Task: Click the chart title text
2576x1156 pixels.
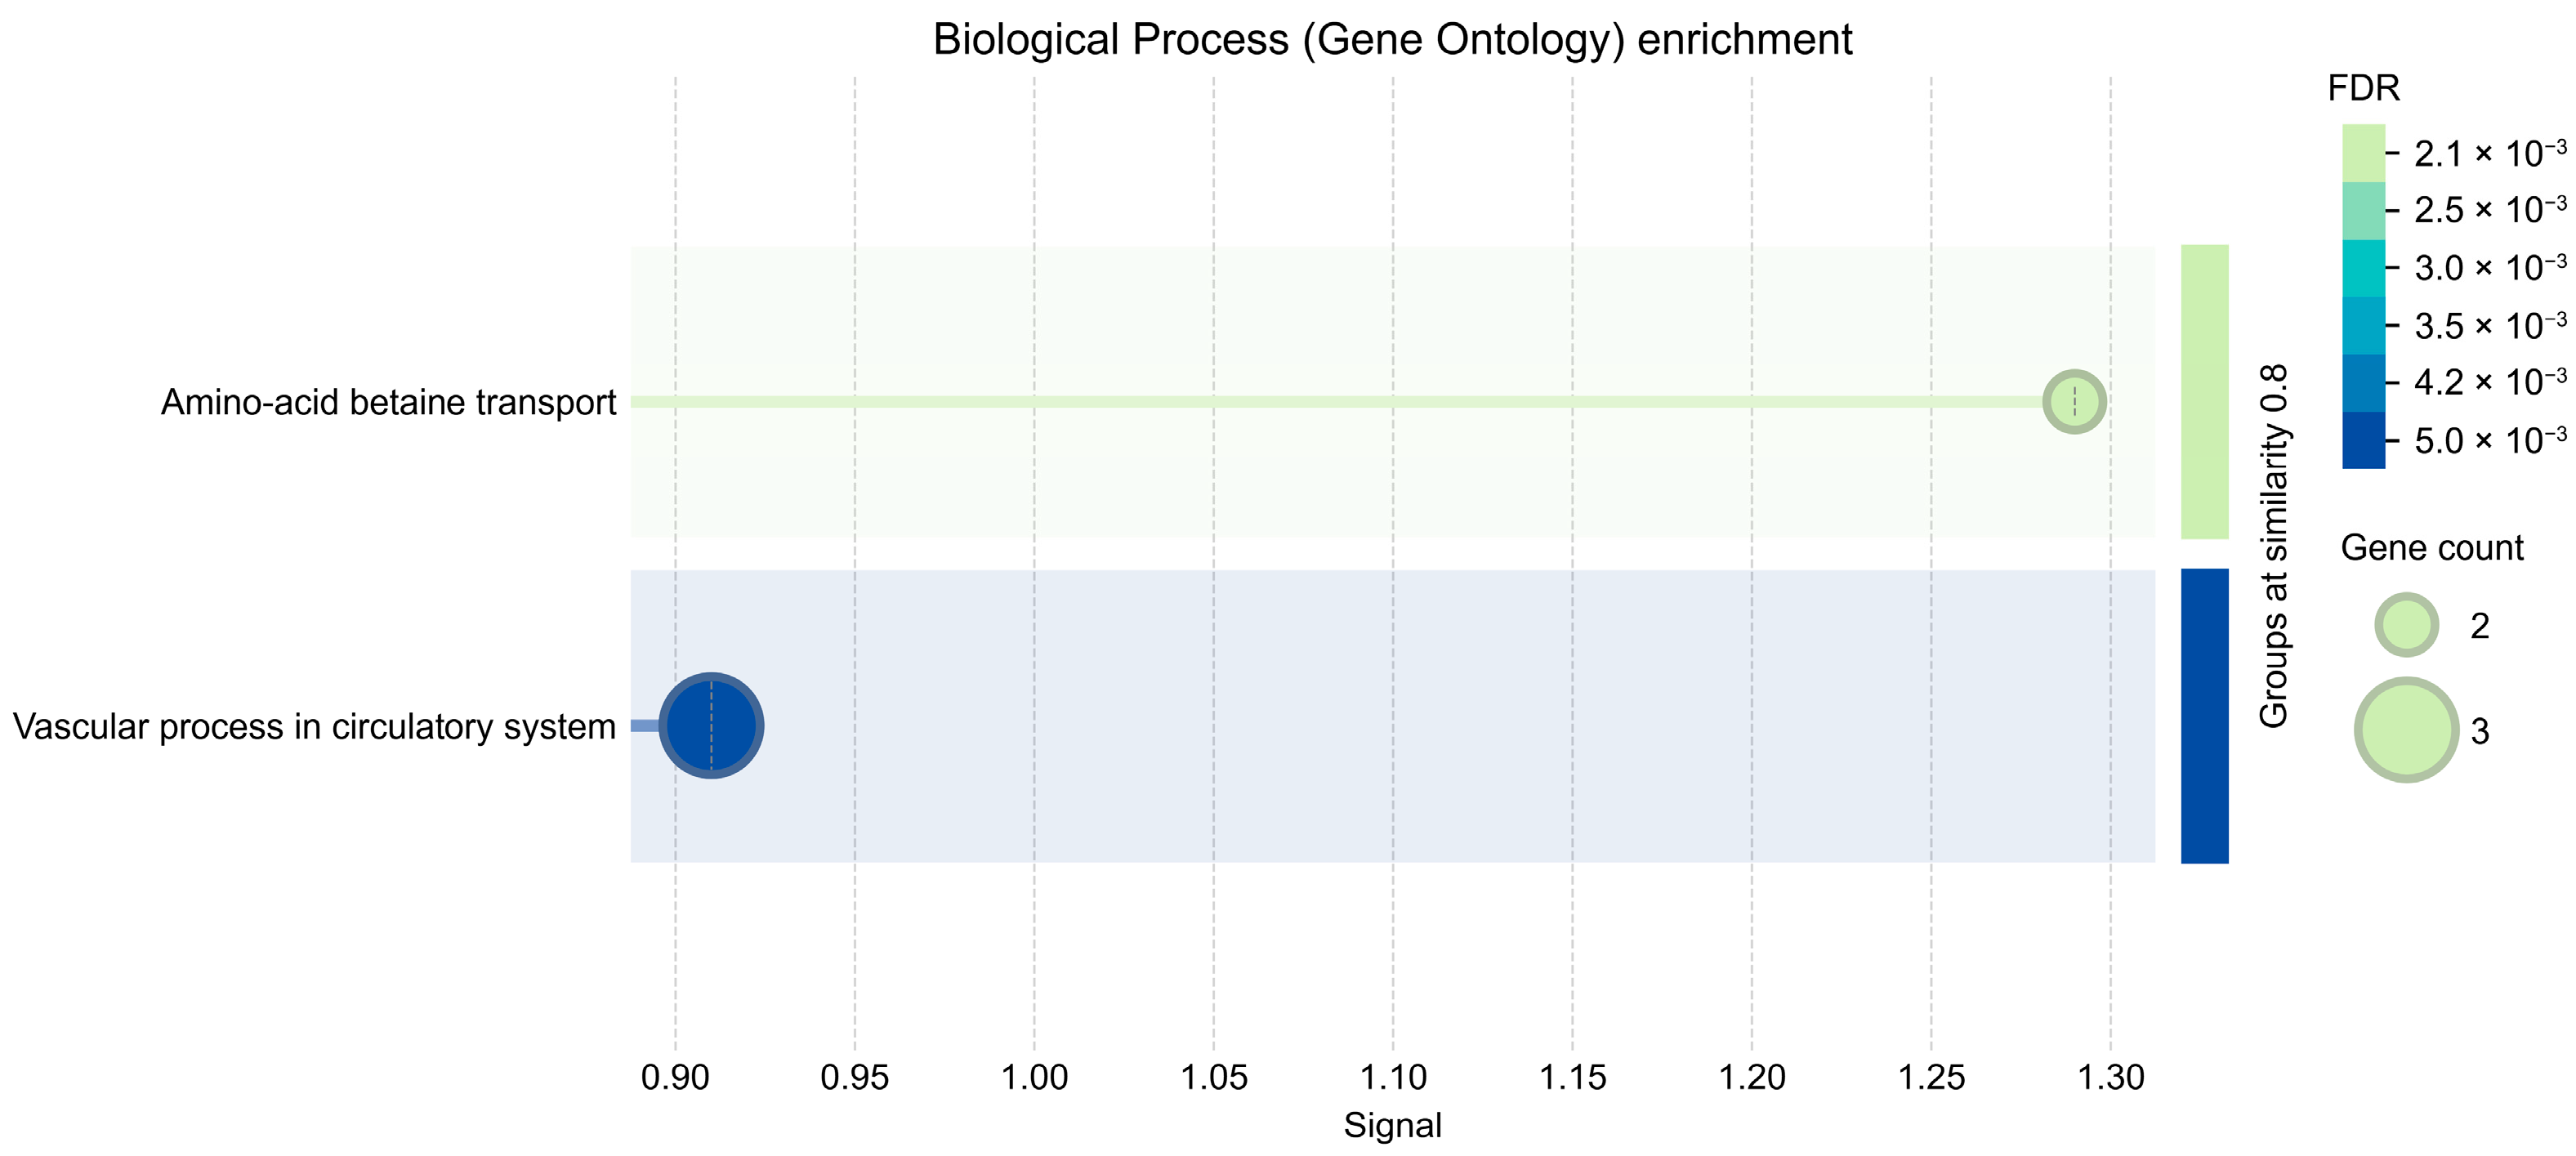Action: click(1392, 40)
